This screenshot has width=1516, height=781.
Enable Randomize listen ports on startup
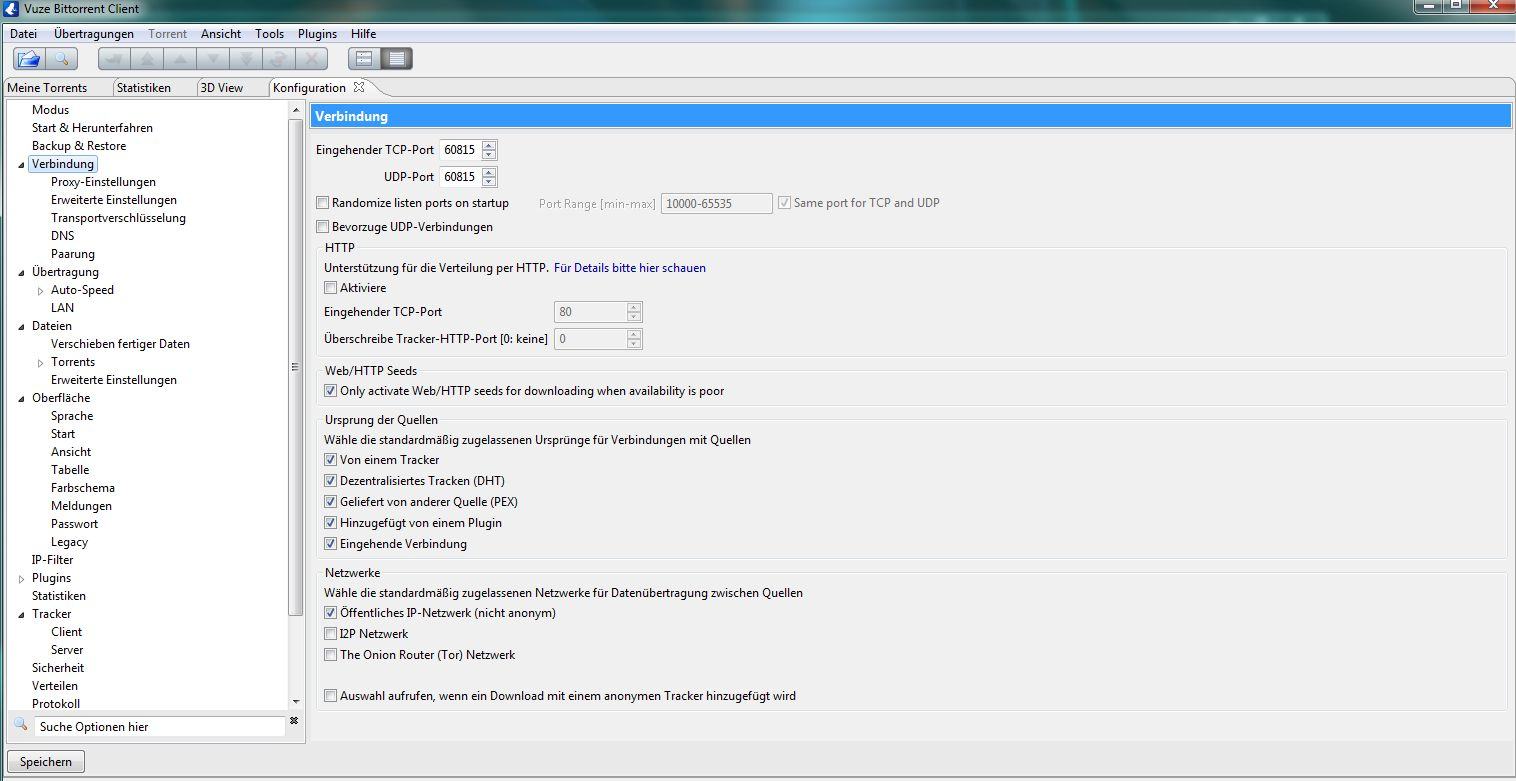point(322,203)
